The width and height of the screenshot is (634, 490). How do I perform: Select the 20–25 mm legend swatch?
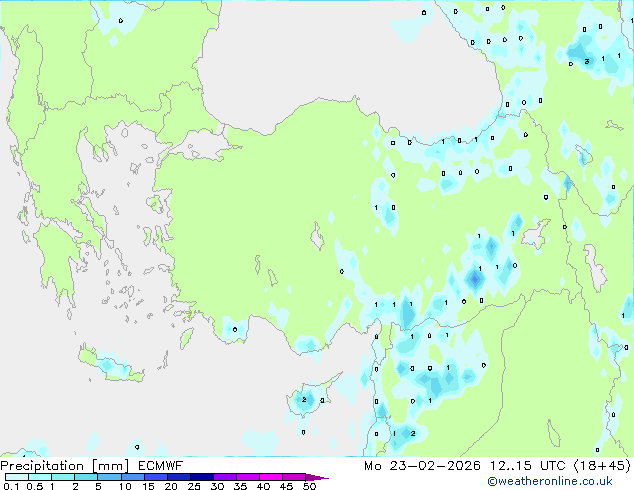[x=178, y=477]
